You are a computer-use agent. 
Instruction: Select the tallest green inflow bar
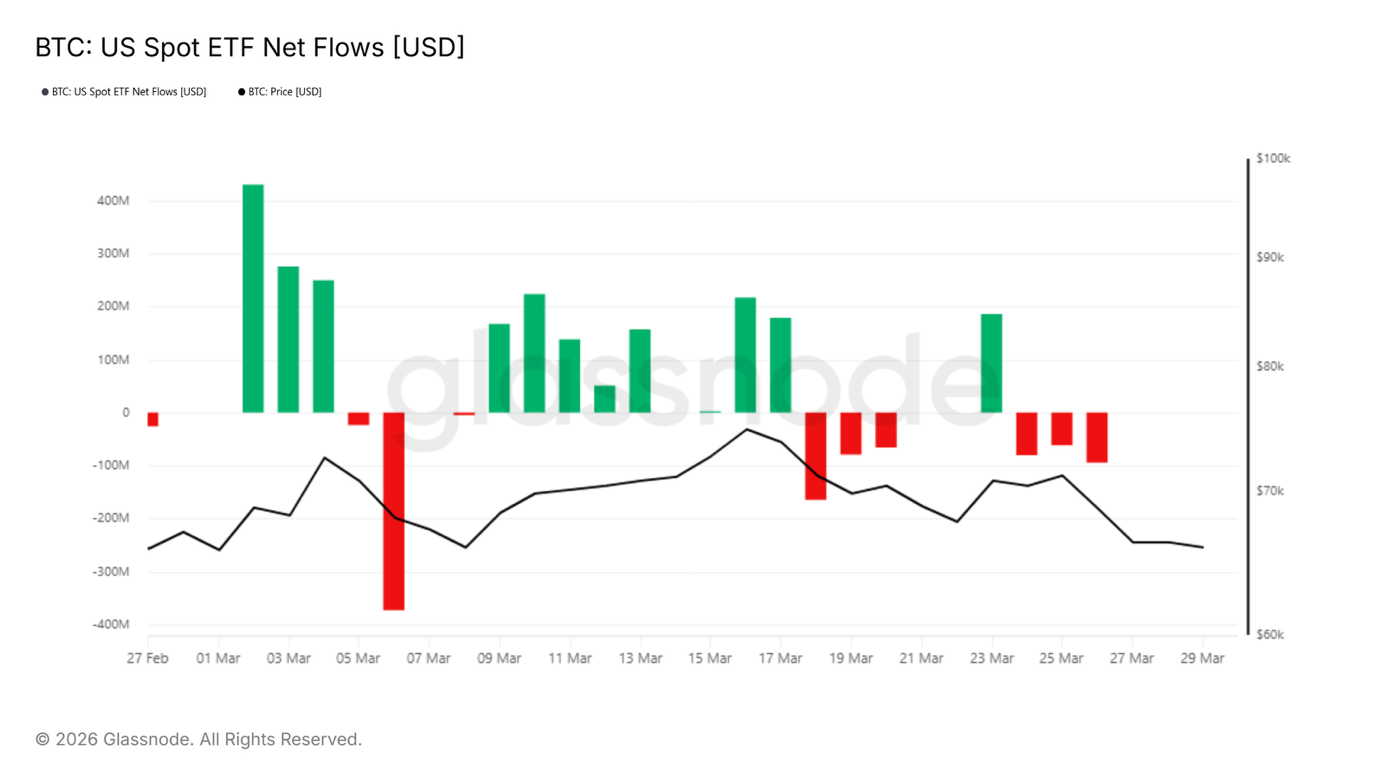coord(253,298)
